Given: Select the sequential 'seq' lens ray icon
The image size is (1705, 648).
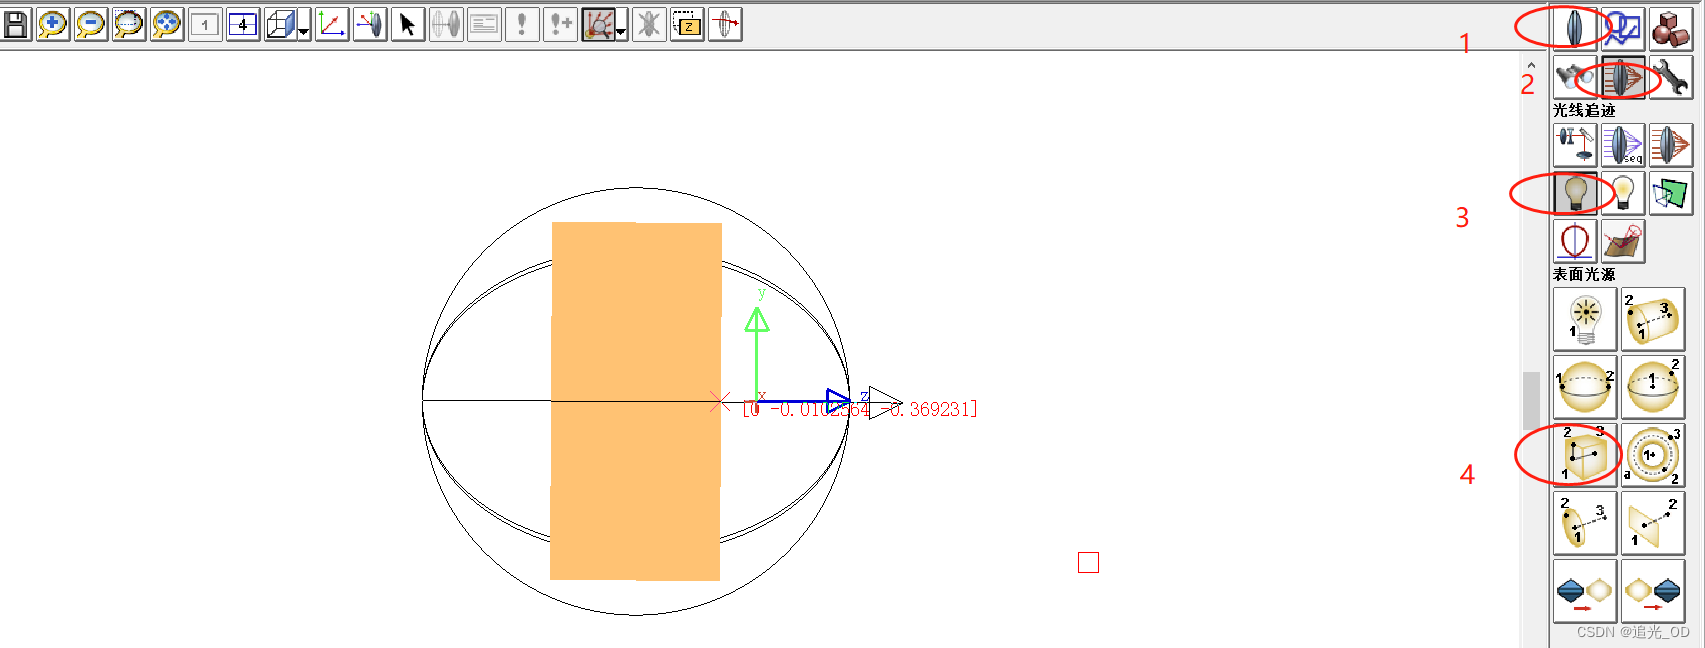Looking at the screenshot, I should pos(1623,145).
